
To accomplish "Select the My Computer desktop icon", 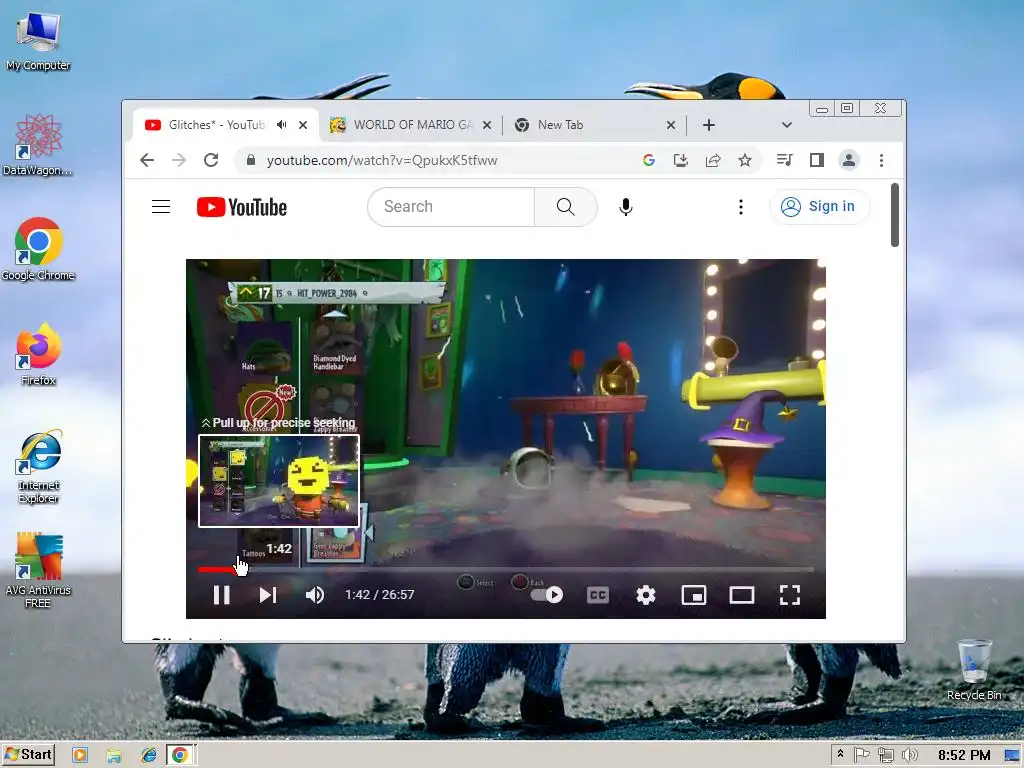I will (38, 42).
